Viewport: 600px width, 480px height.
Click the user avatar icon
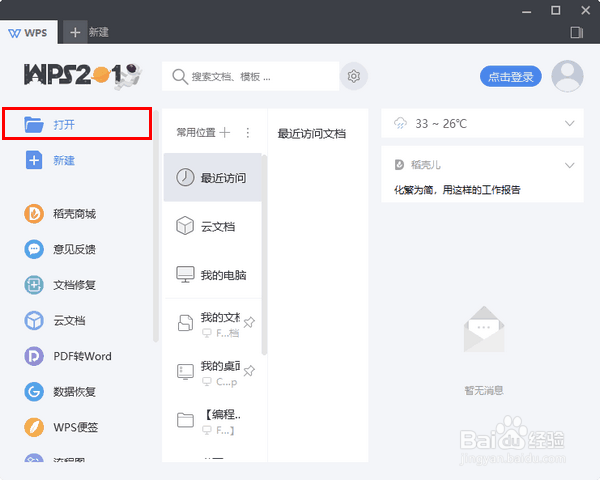click(567, 76)
